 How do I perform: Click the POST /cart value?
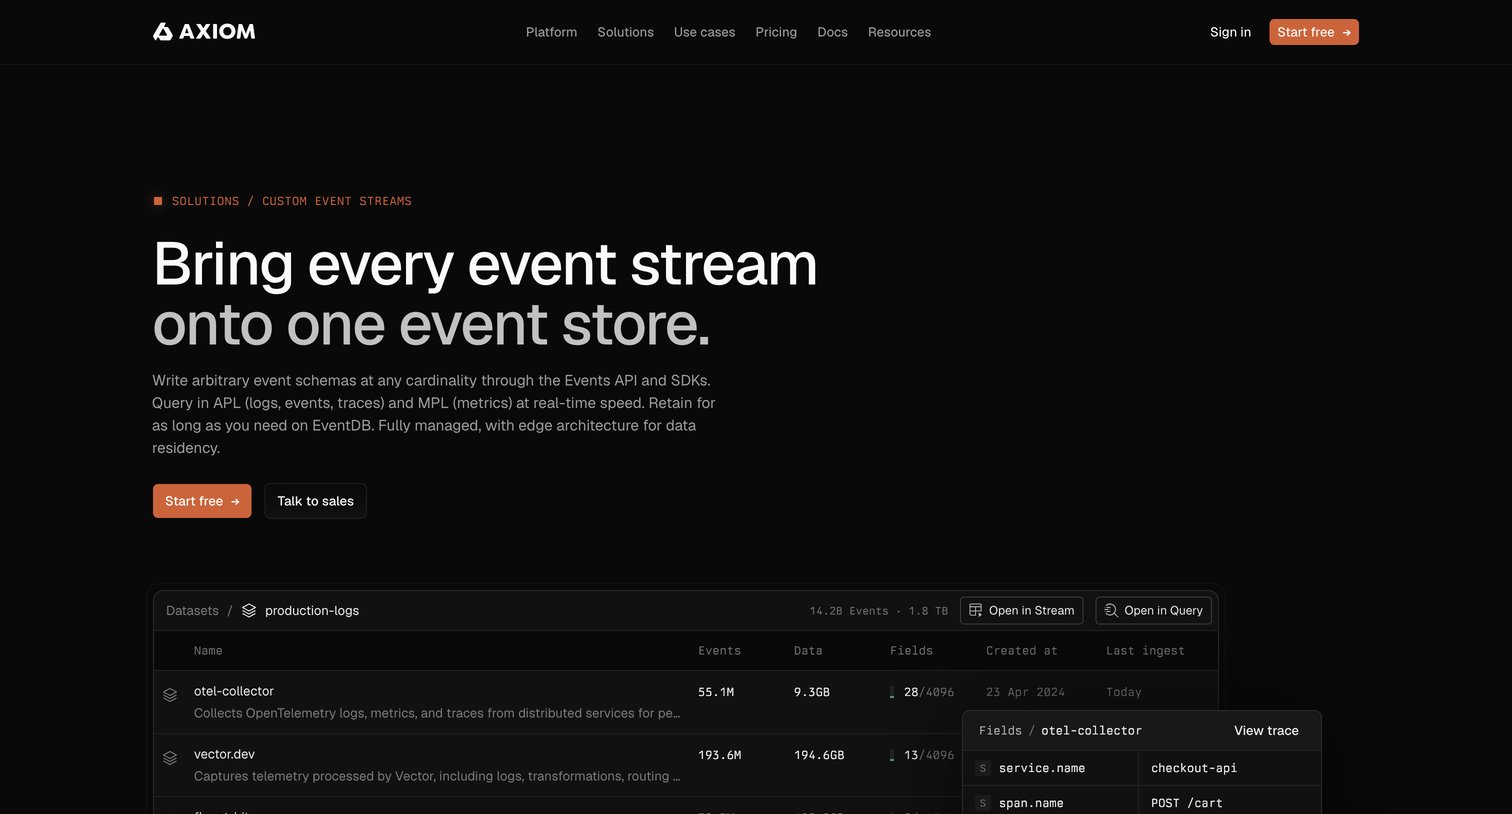point(1187,803)
